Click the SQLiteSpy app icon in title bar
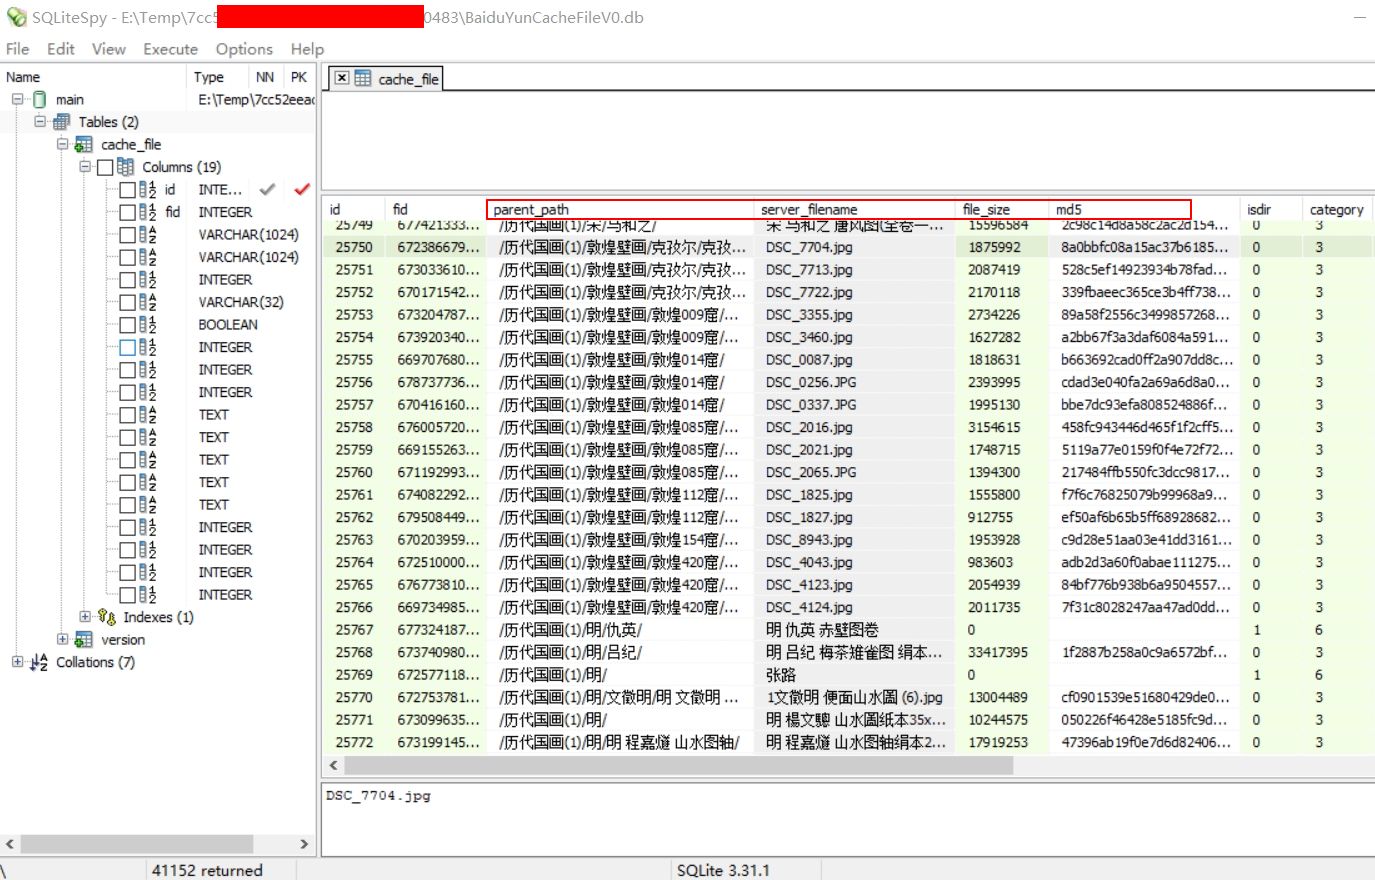Image resolution: width=1375 pixels, height=880 pixels. (x=16, y=17)
